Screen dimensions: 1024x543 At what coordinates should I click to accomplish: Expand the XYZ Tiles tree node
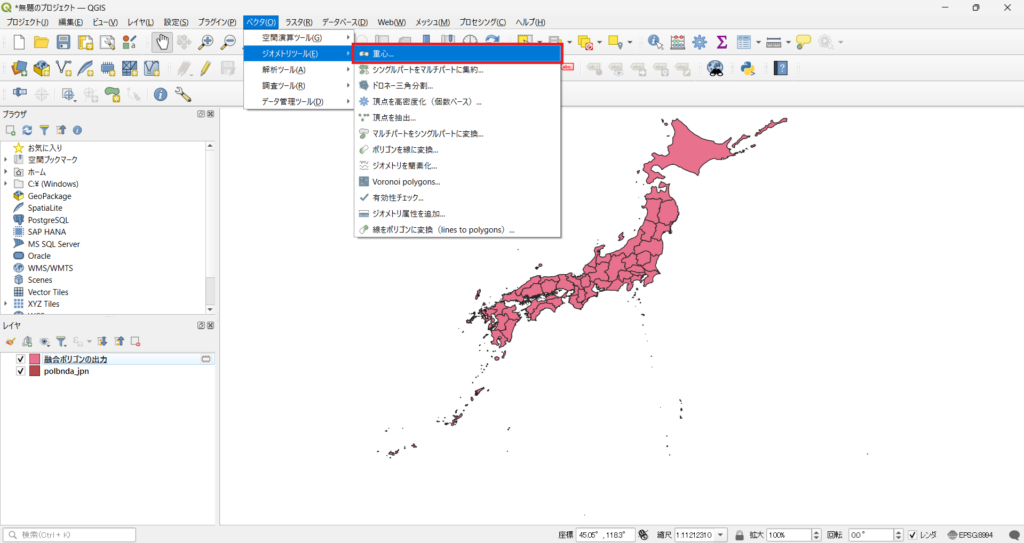[x=6, y=304]
